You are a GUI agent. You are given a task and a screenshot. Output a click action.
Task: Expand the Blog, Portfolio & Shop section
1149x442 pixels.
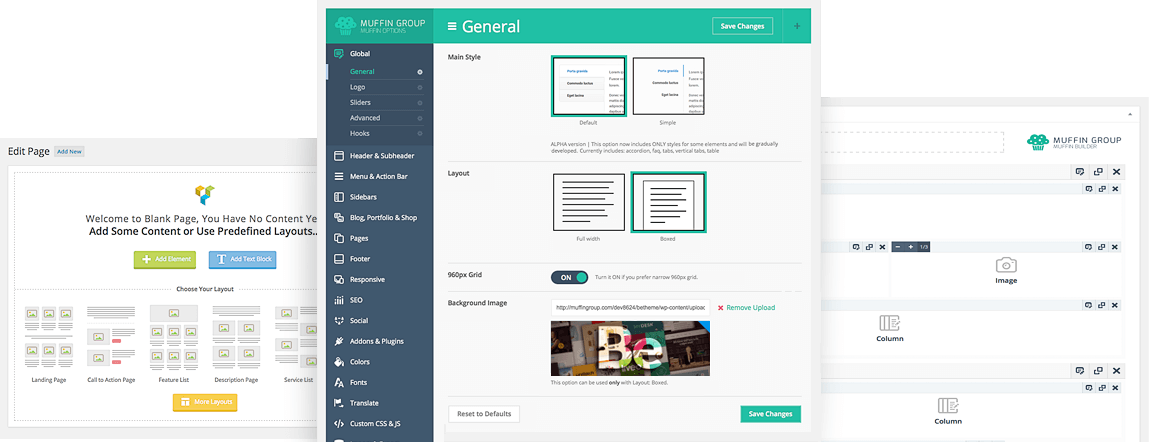coord(382,218)
